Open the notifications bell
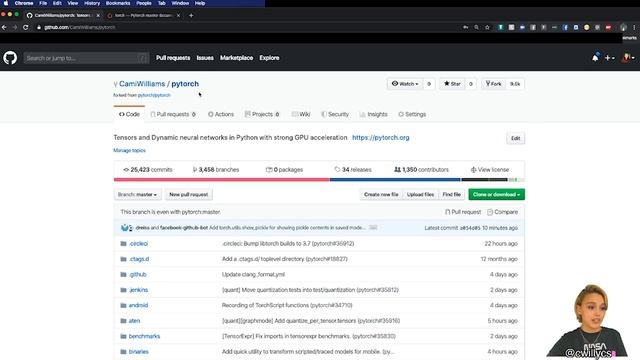Image resolution: width=640 pixels, height=360 pixels. pos(595,58)
